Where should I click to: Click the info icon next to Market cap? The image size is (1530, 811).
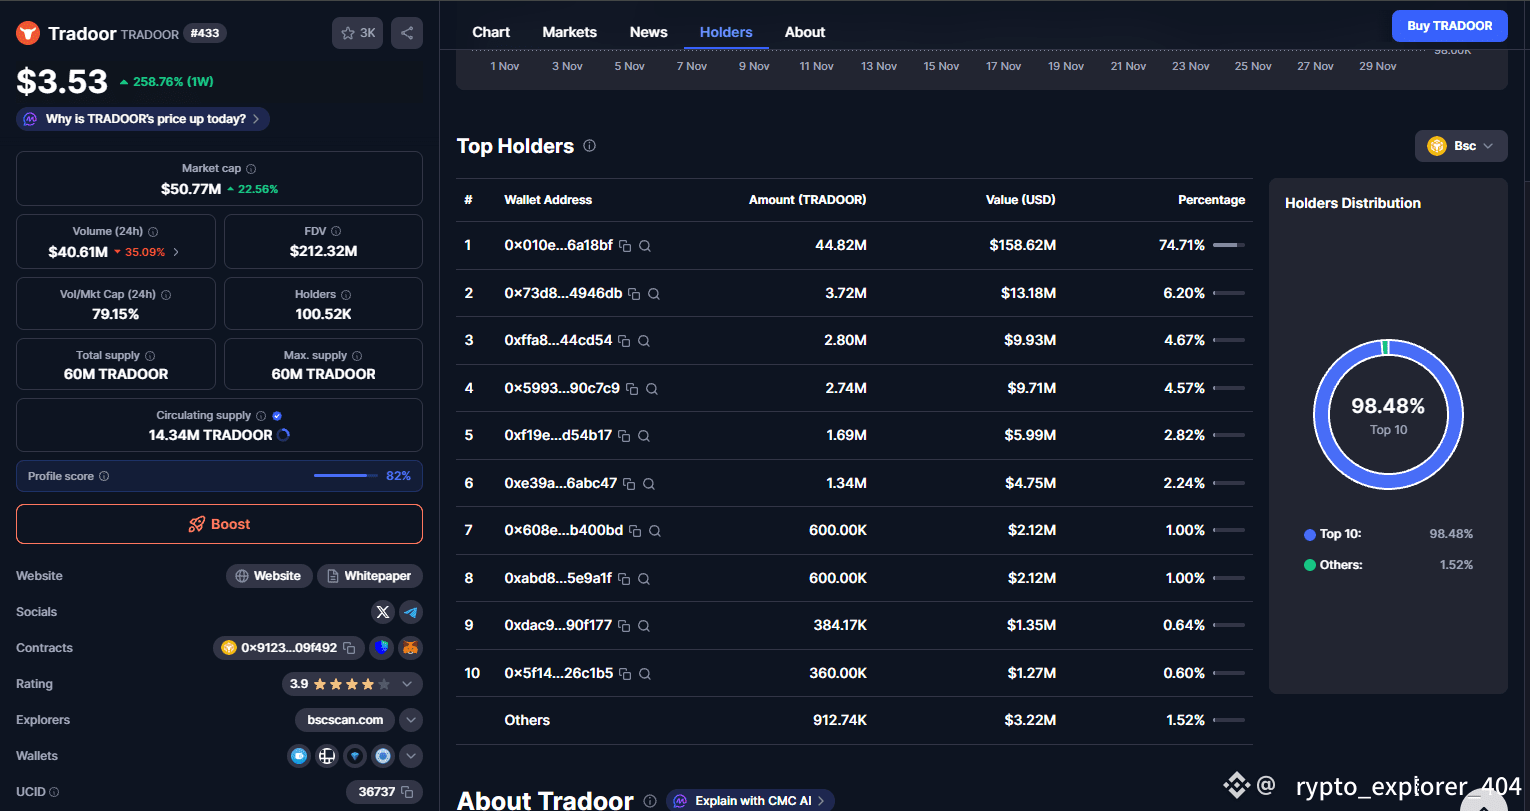pyautogui.click(x=251, y=169)
